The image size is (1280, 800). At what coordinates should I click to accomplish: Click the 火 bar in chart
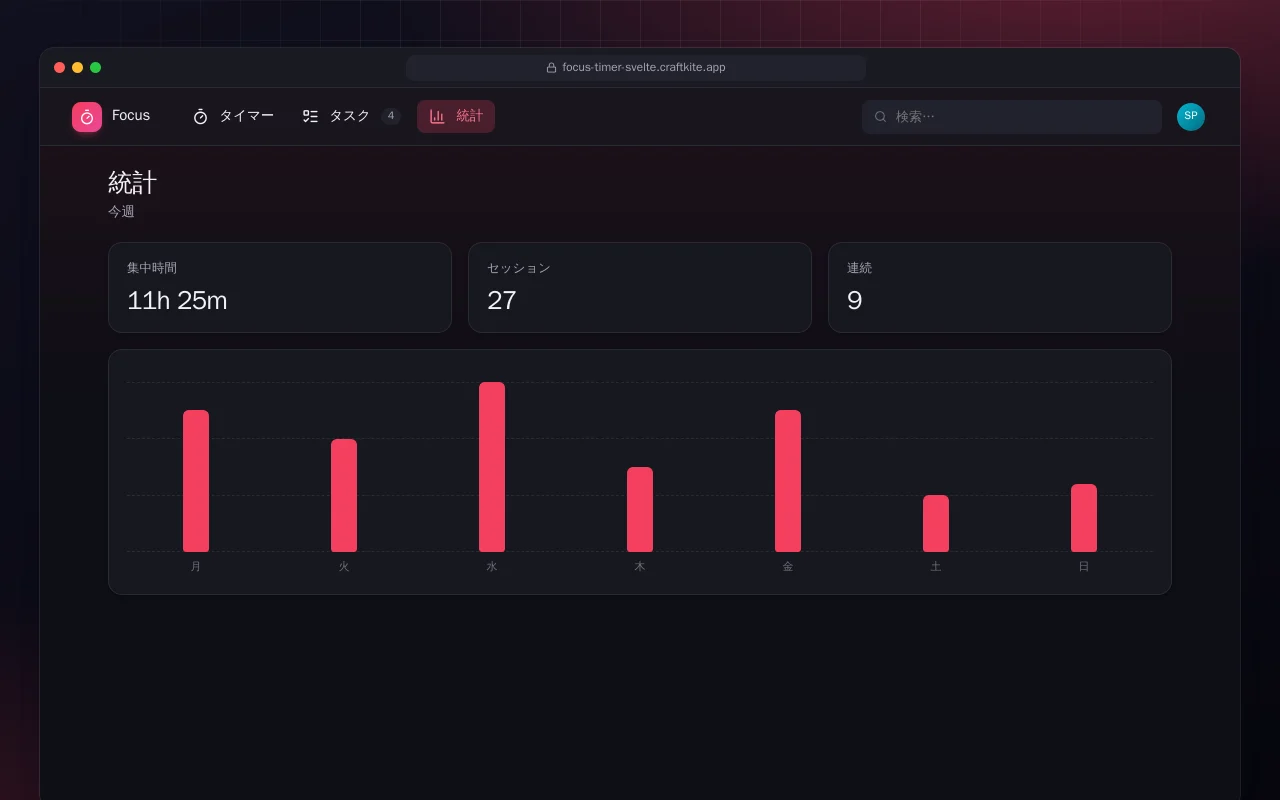click(344, 496)
